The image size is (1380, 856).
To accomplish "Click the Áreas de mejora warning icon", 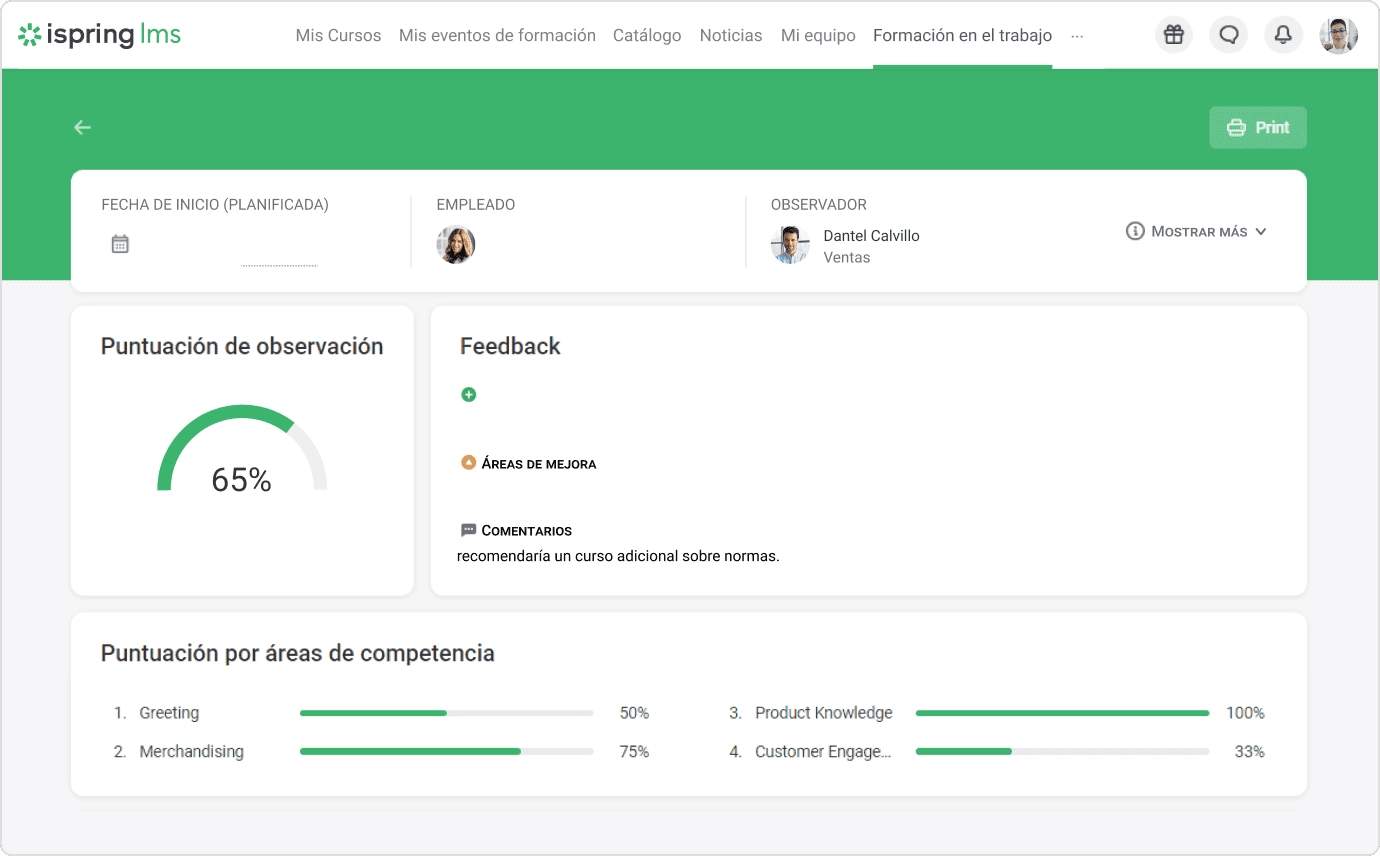I will click(467, 462).
